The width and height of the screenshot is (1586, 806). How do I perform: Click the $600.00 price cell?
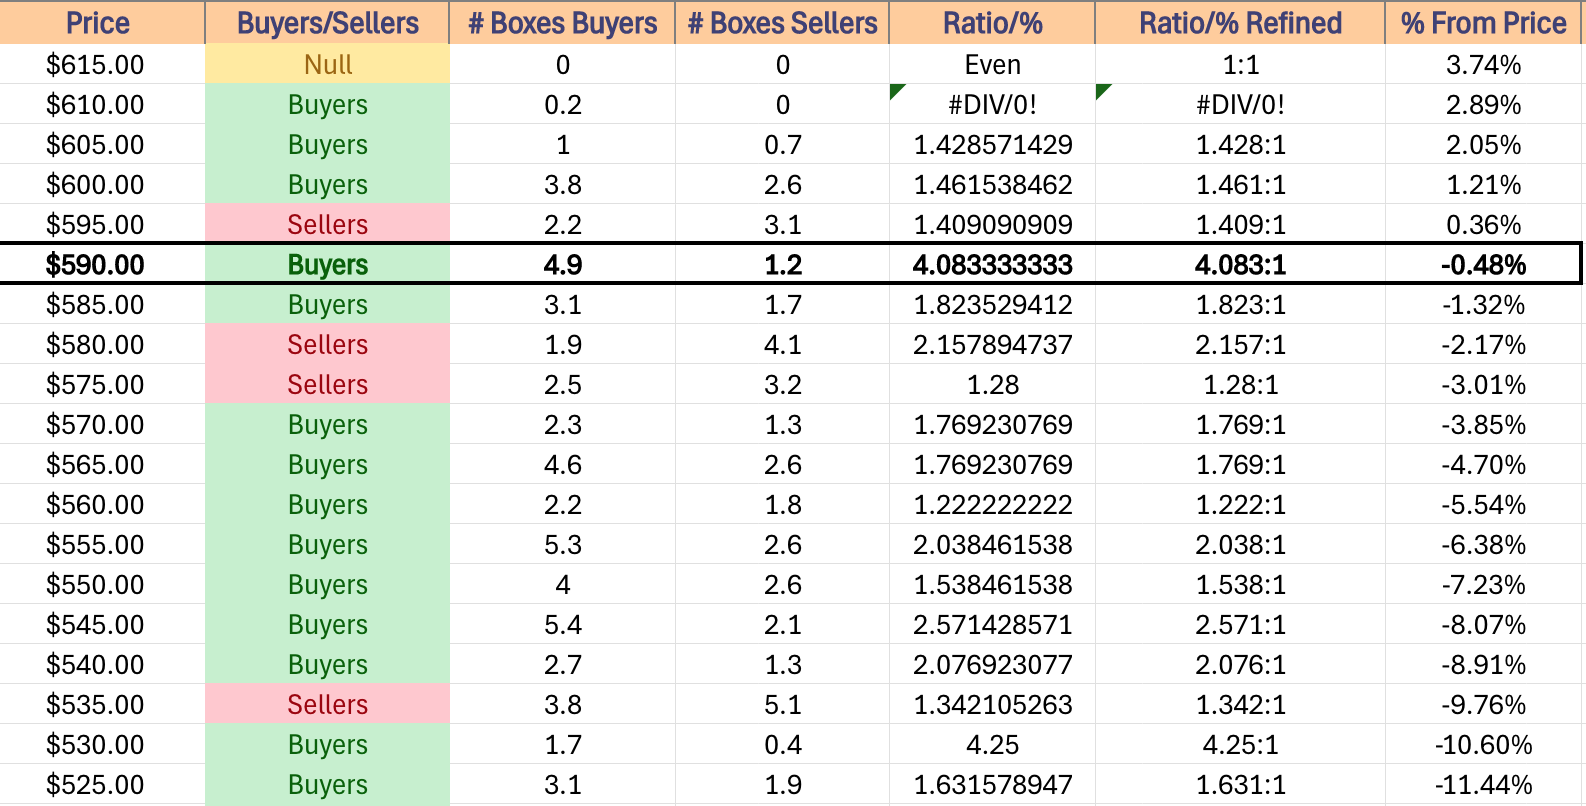(x=102, y=184)
